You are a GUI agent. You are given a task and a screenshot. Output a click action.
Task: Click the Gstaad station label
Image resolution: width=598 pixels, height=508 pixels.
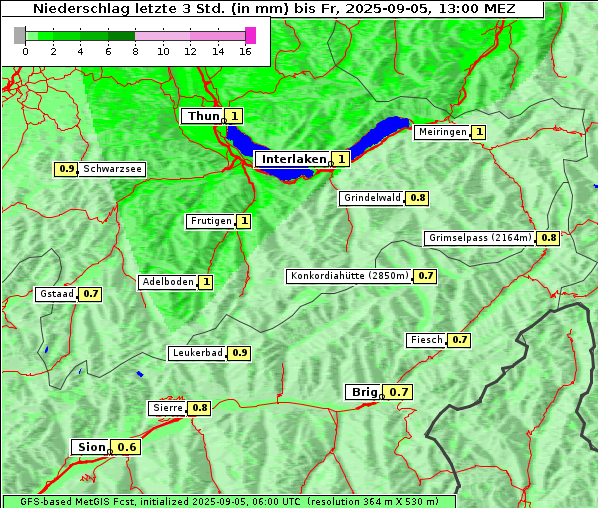click(56, 294)
